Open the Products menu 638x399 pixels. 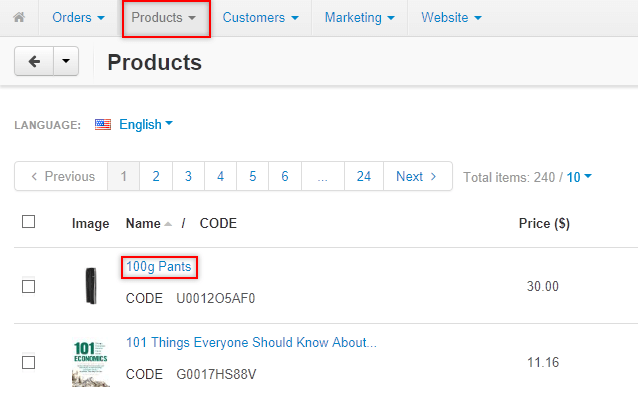click(x=164, y=17)
